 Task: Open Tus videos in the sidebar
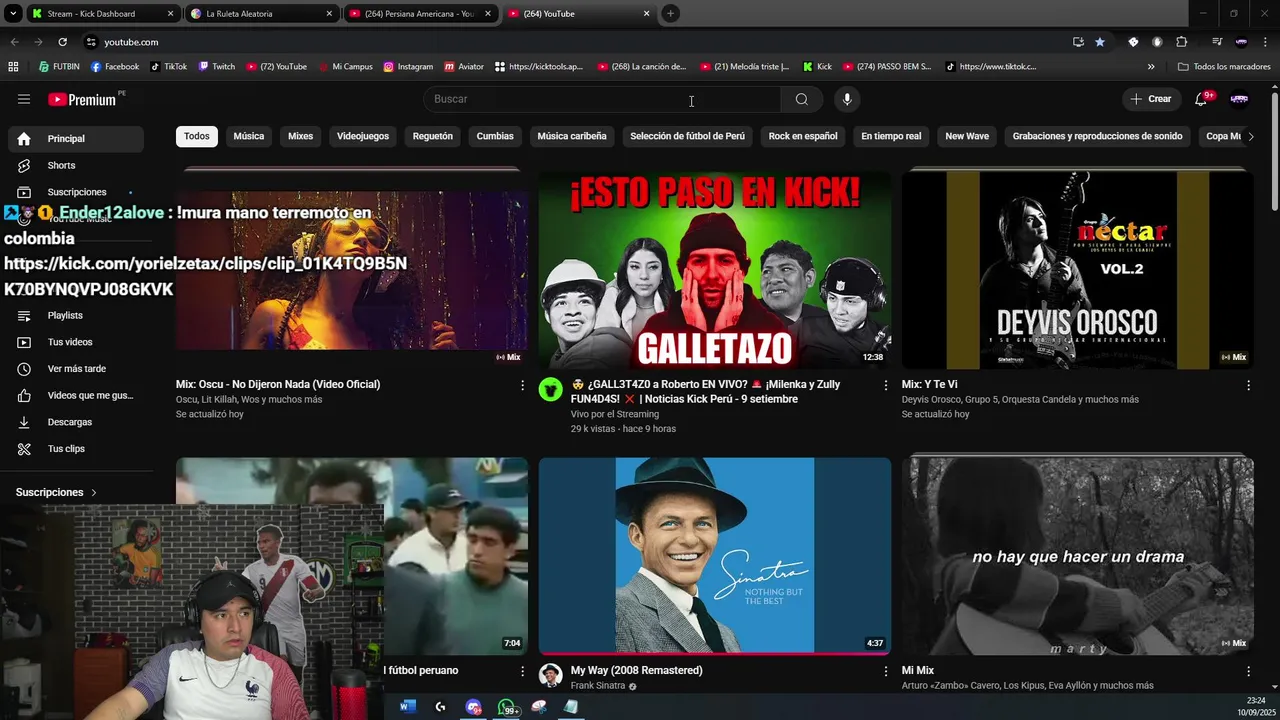pos(76,342)
